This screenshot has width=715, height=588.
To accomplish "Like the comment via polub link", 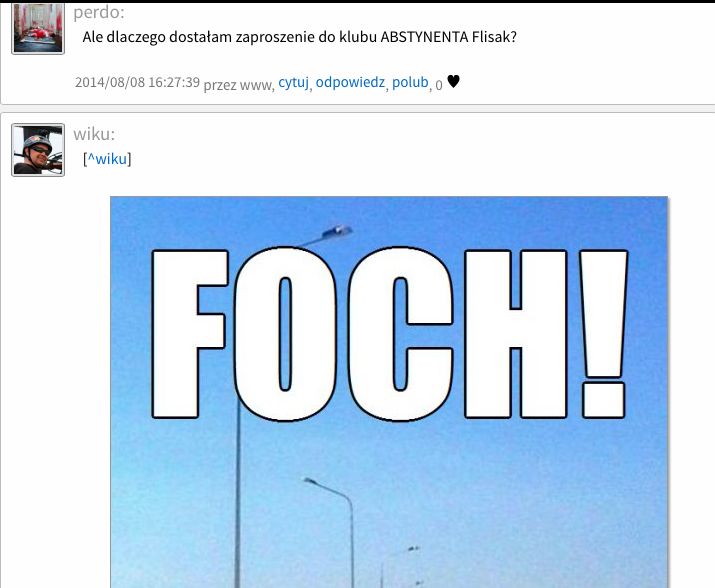I will pyautogui.click(x=410, y=82).
